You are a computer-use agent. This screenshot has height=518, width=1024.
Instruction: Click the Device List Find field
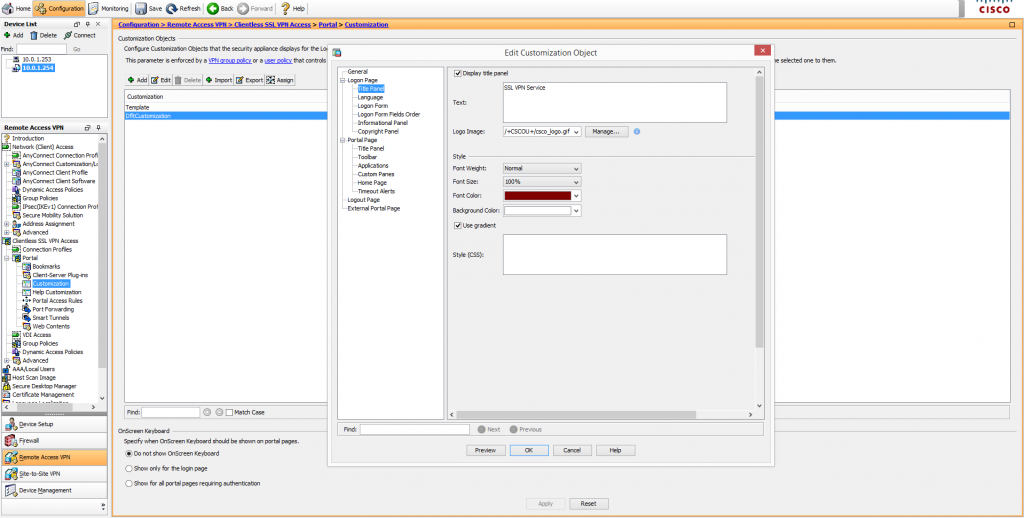click(41, 49)
